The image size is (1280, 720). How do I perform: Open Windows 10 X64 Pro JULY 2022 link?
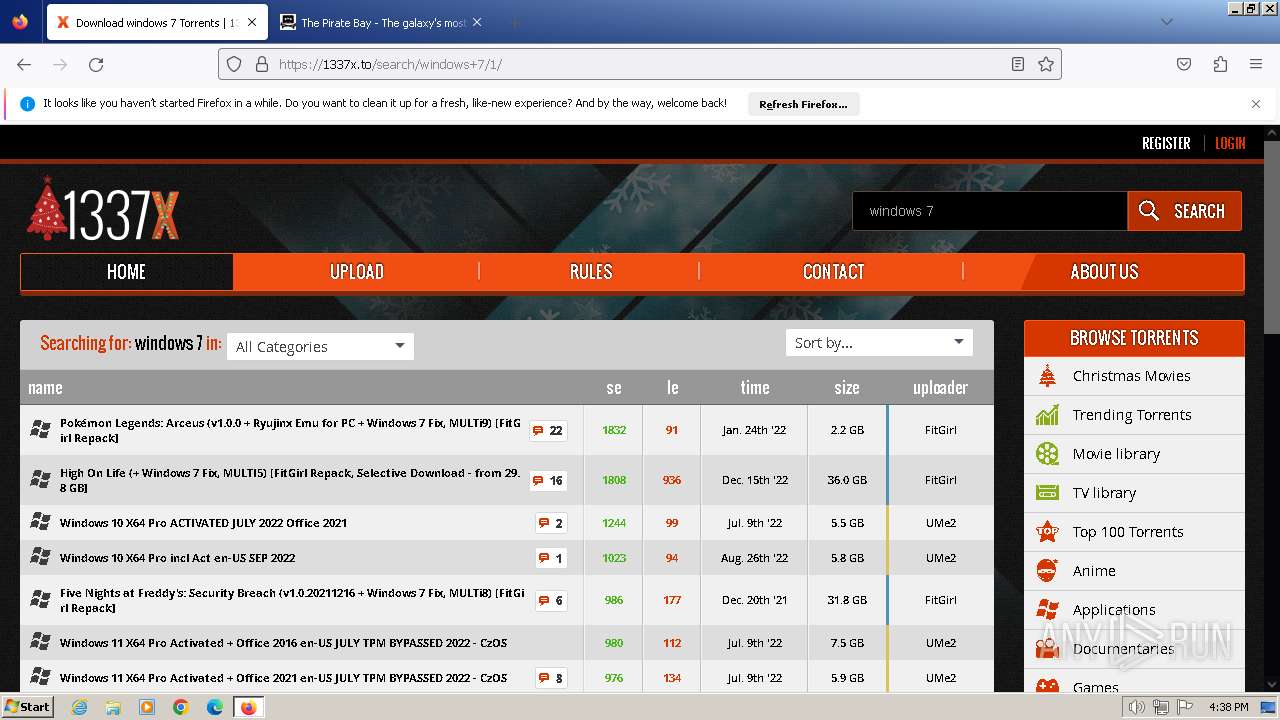pyautogui.click(x=203, y=523)
